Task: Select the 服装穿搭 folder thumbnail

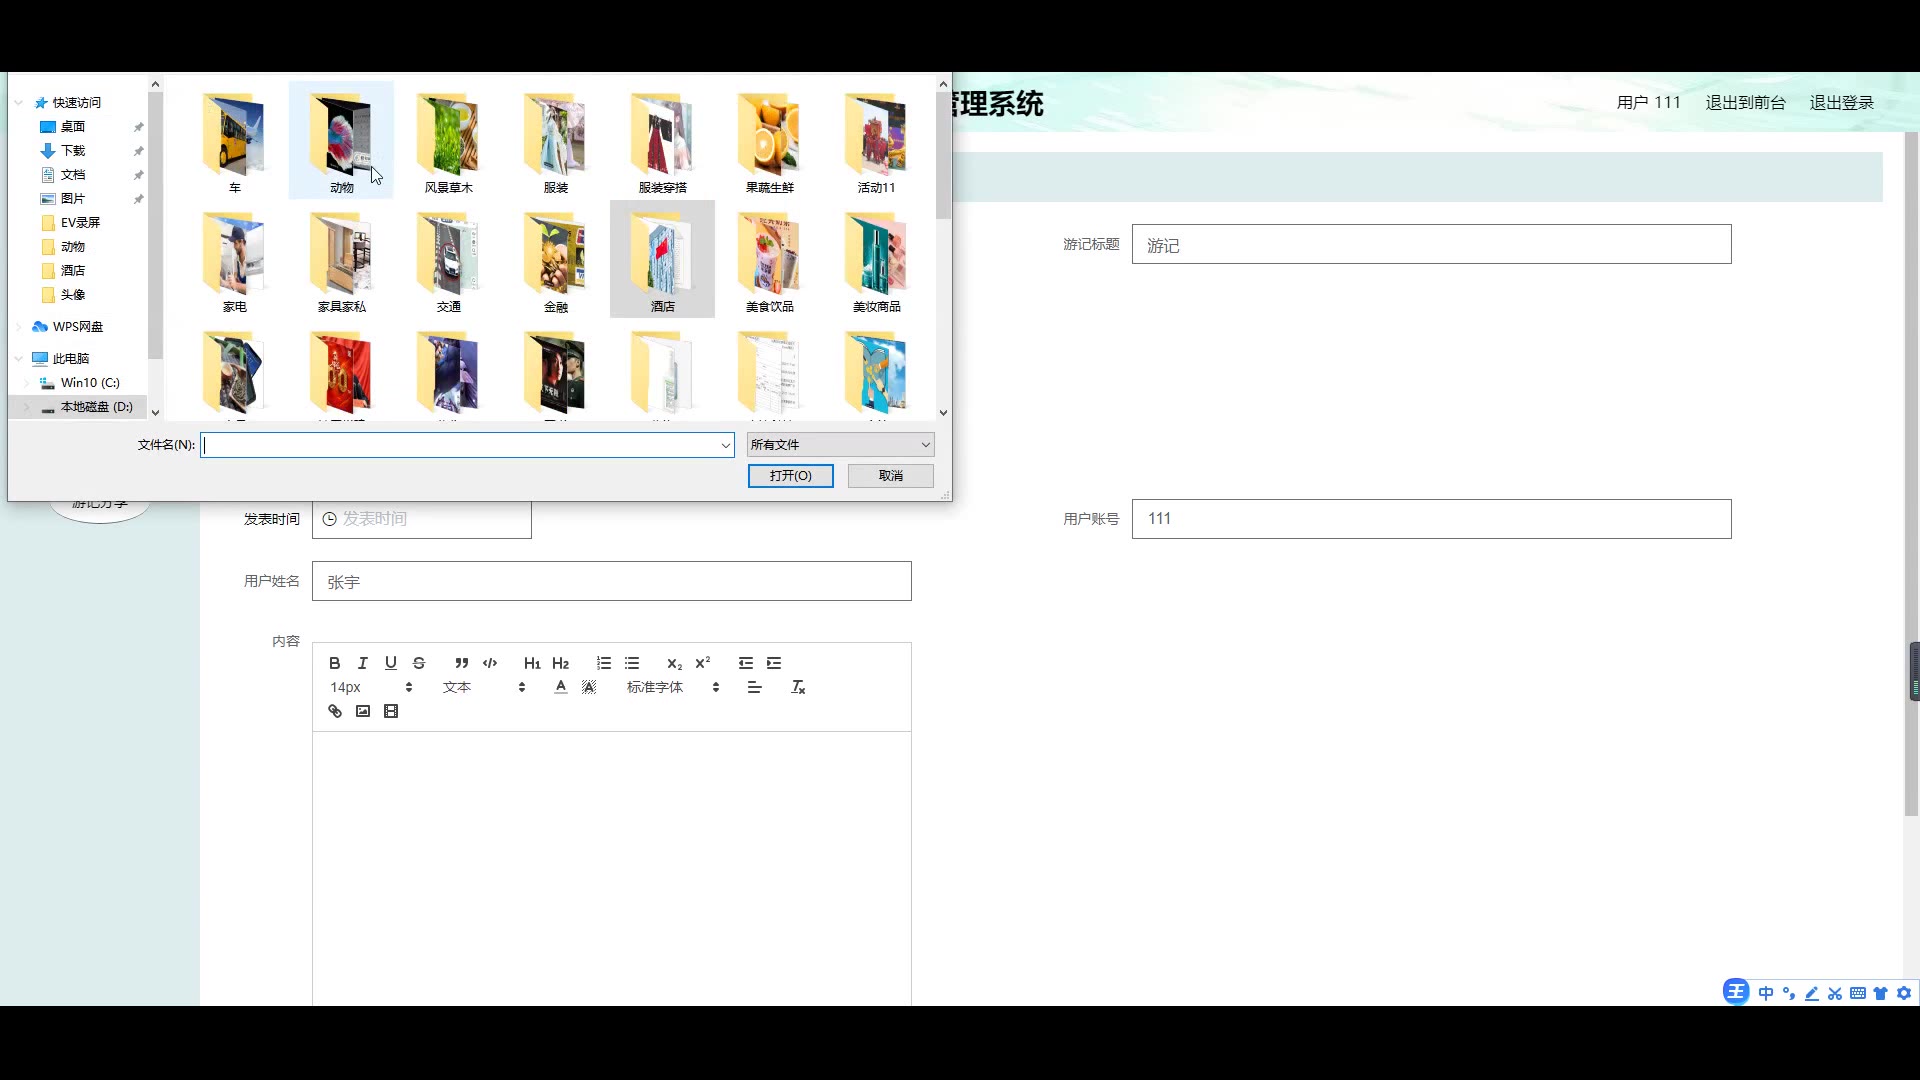Action: [662, 141]
